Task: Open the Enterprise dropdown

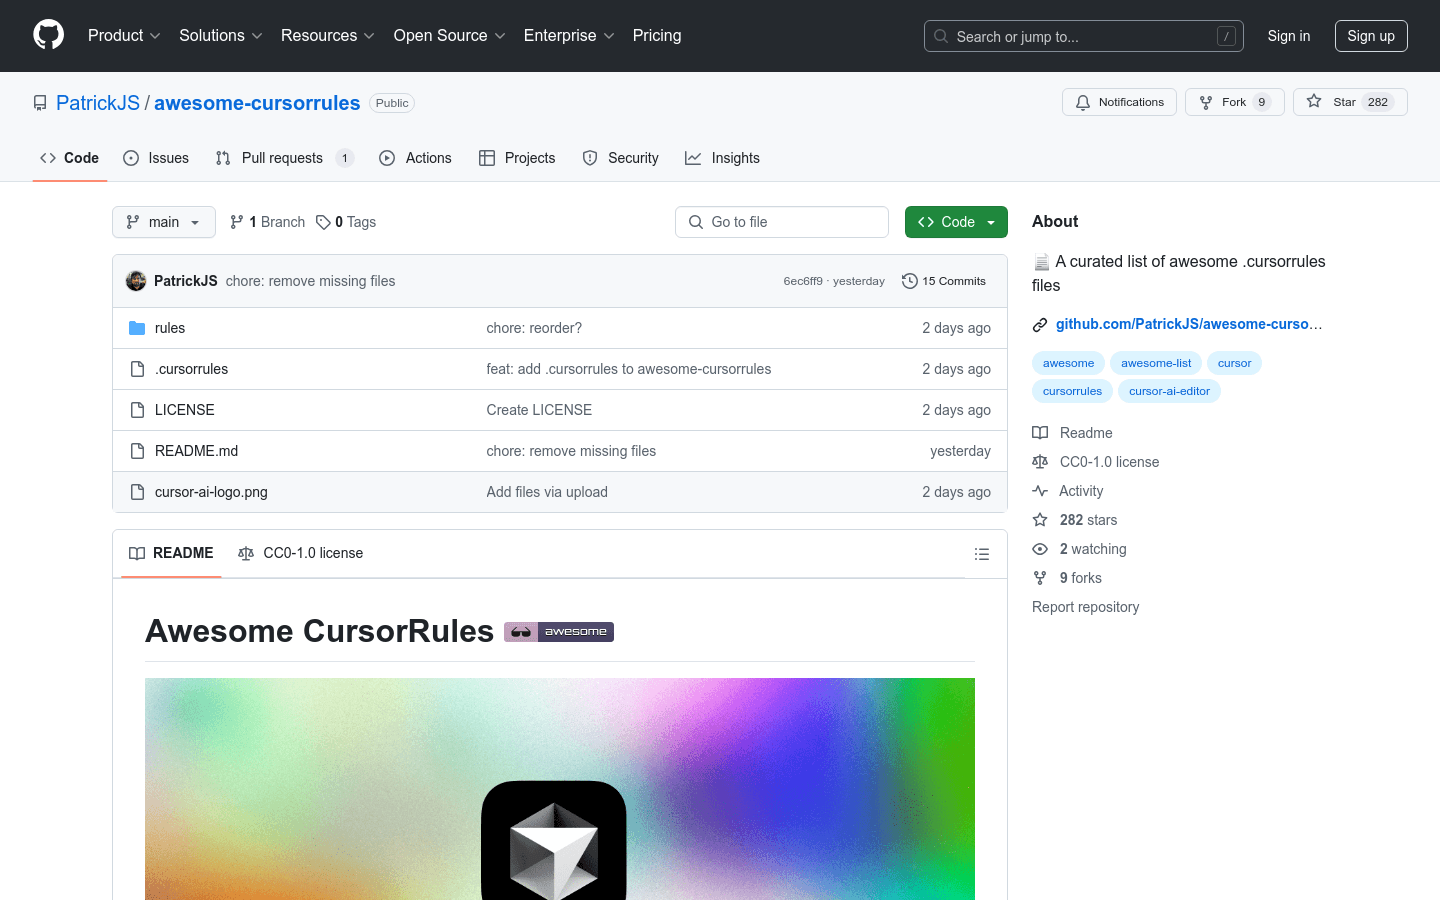Action: 569,35
